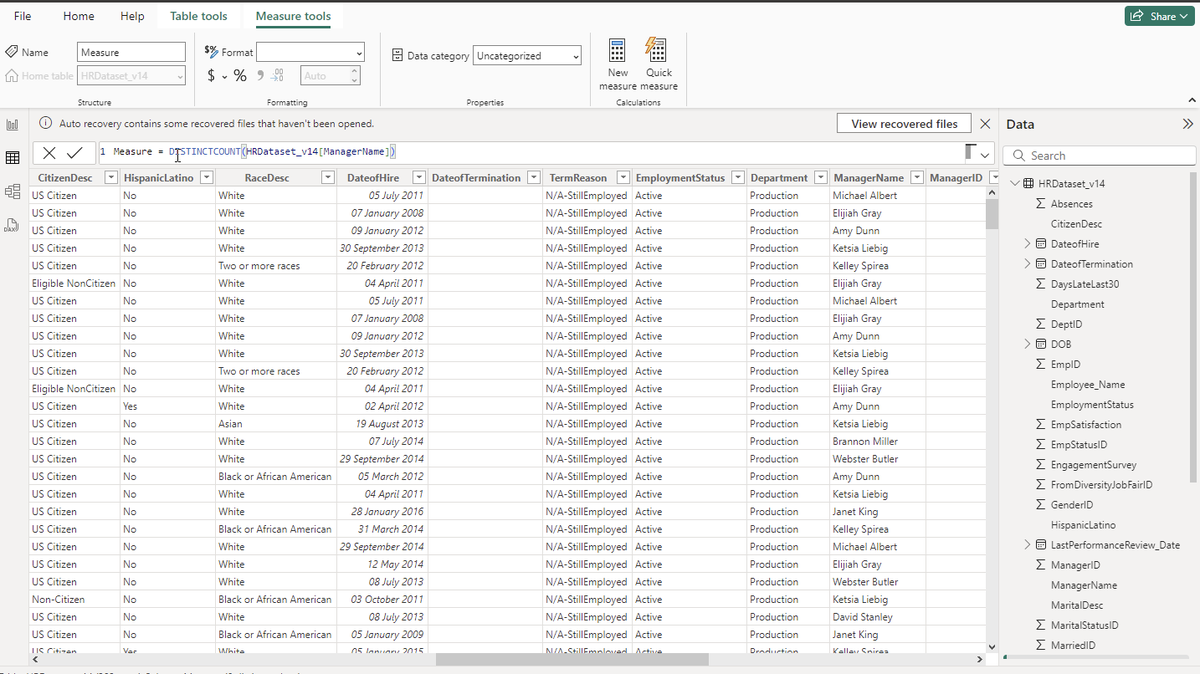Image resolution: width=1200 pixels, height=674 pixels.
Task: Open EmploymentStatus column filter dropdown
Action: (738, 178)
